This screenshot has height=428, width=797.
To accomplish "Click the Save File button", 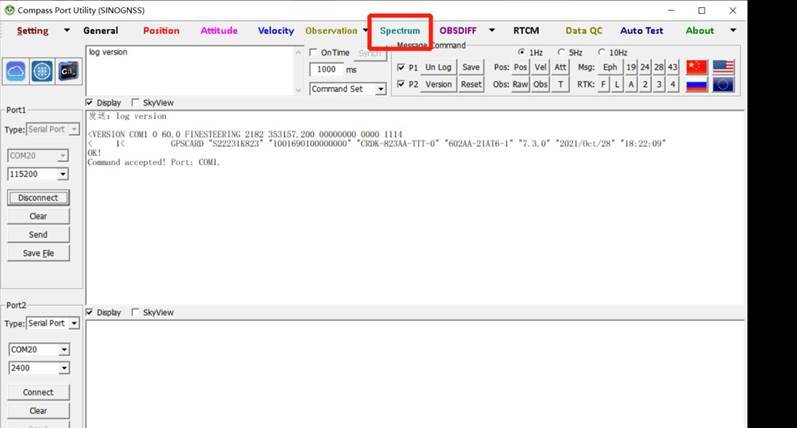I will click(38, 253).
